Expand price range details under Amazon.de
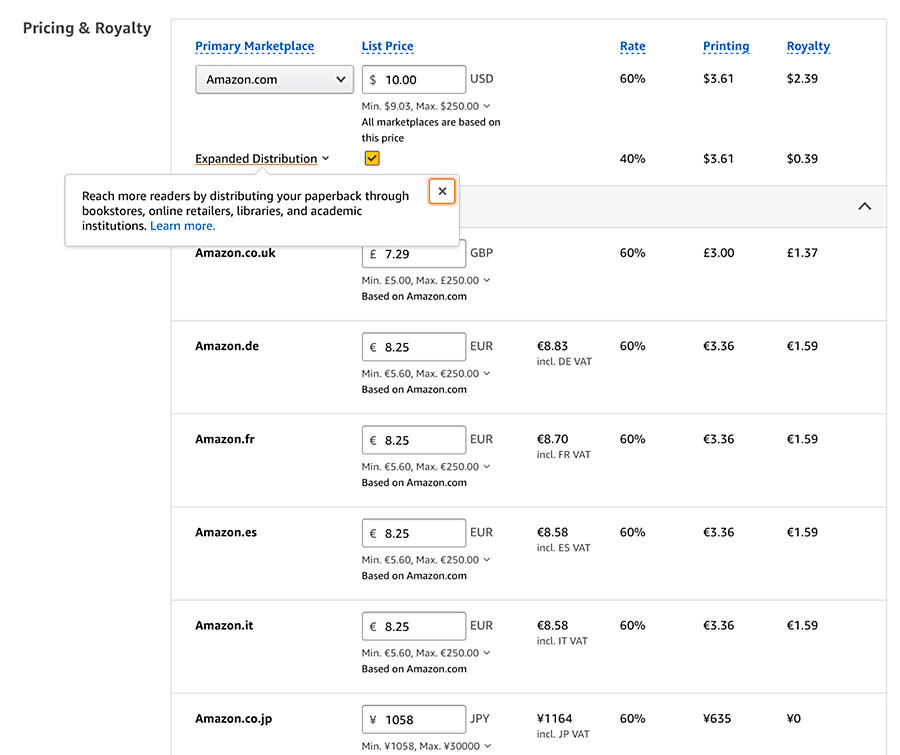This screenshot has width=900, height=755. pos(487,373)
